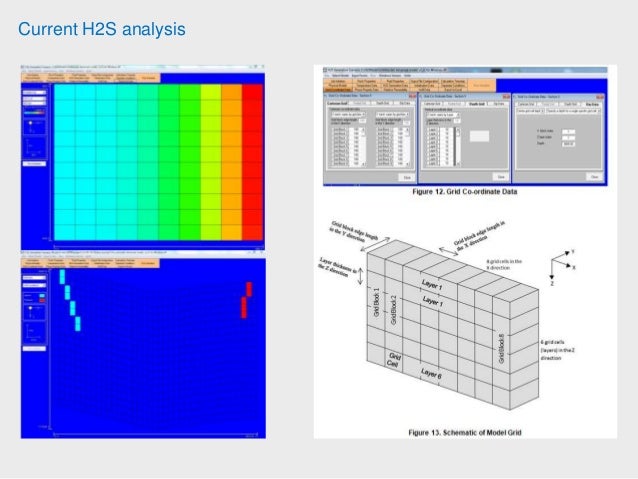
Task: Click layer list scrollbar in Section Y dialog
Action: click(458, 147)
